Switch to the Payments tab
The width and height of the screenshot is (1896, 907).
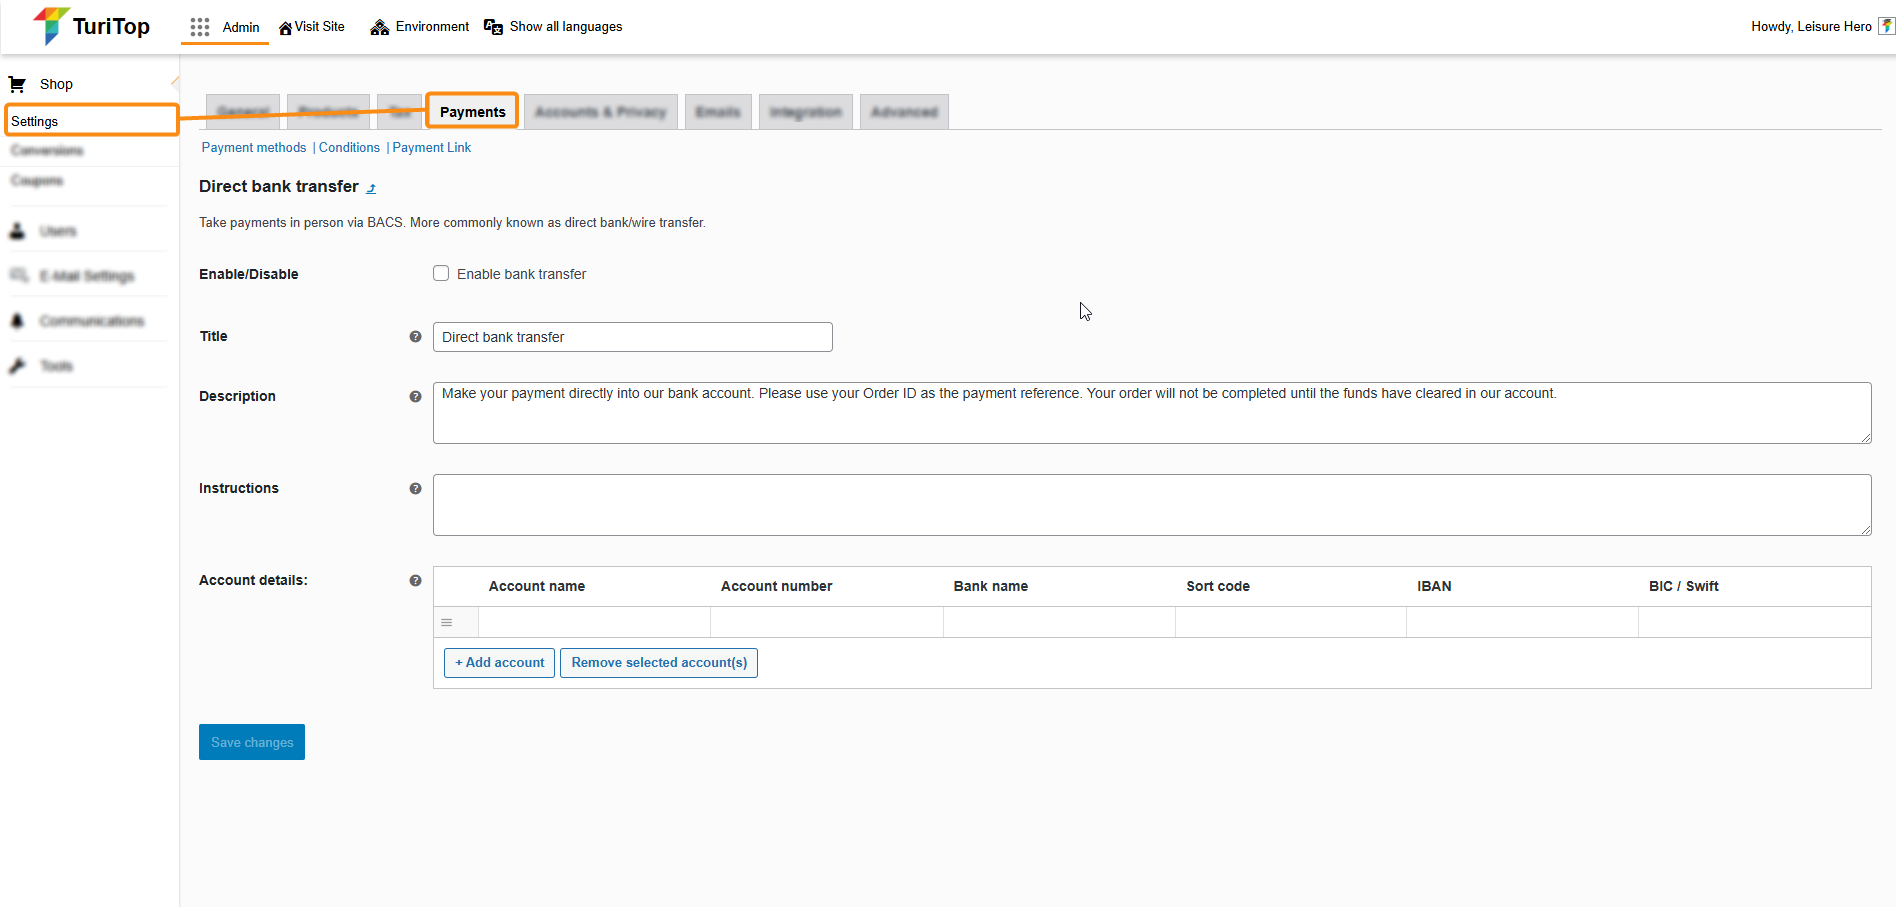(472, 112)
